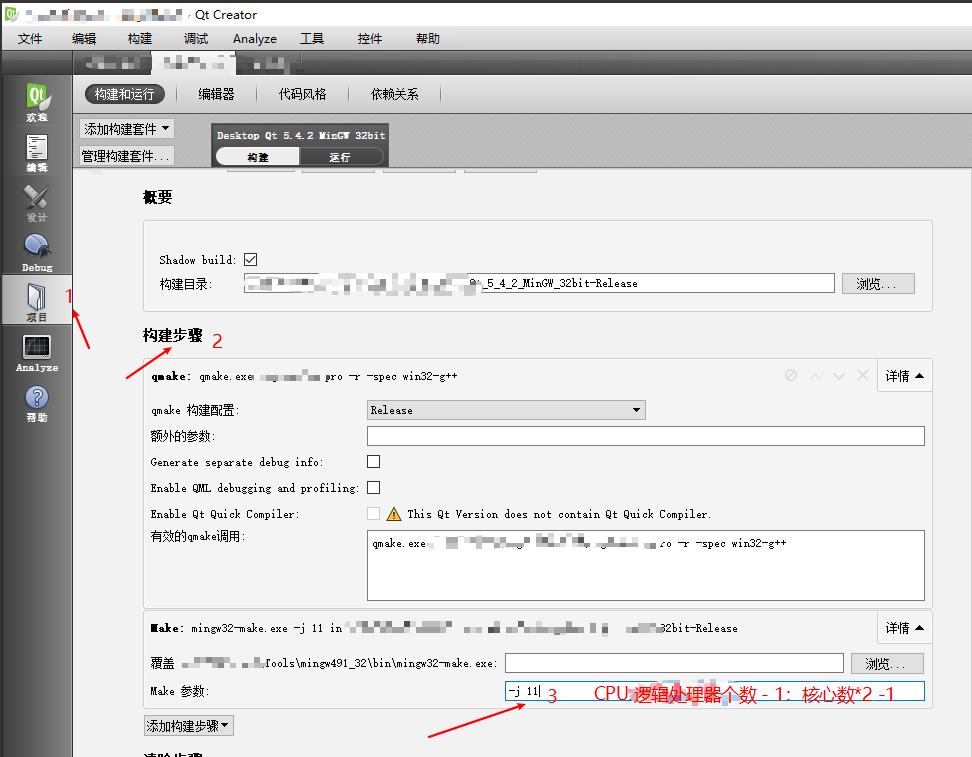
Task: Open the Add Kit dropdown
Action: tap(126, 129)
